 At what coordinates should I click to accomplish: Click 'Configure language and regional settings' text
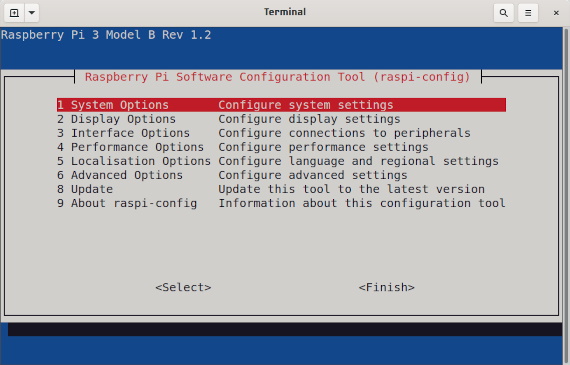point(358,161)
